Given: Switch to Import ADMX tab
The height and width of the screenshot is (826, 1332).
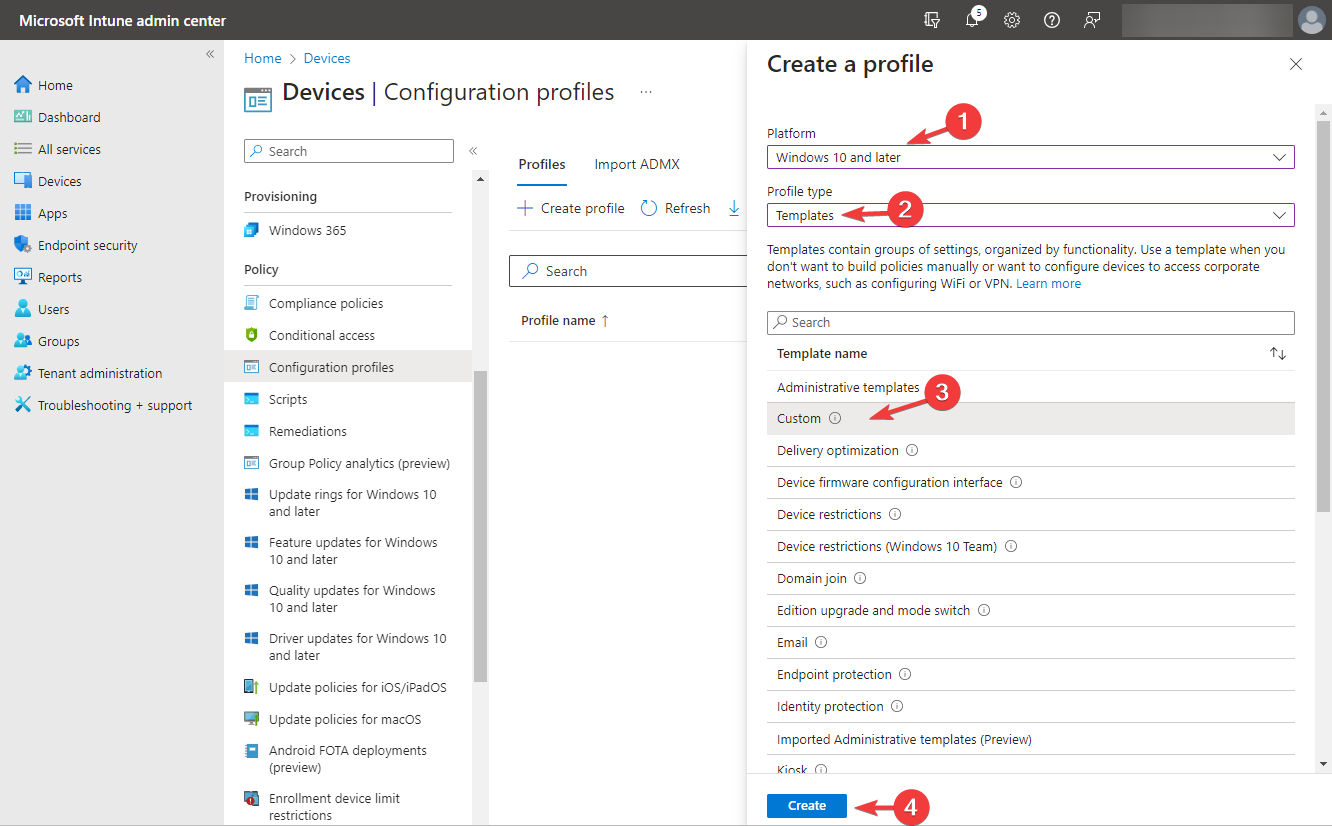Looking at the screenshot, I should pos(637,164).
